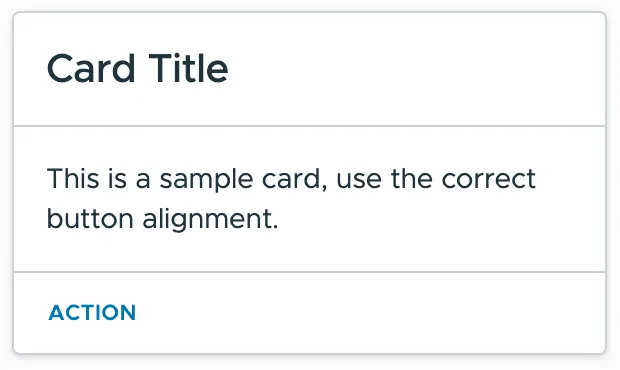This screenshot has width=620, height=370.
Task: Select the first line of card description
Action: pyautogui.click(x=291, y=179)
